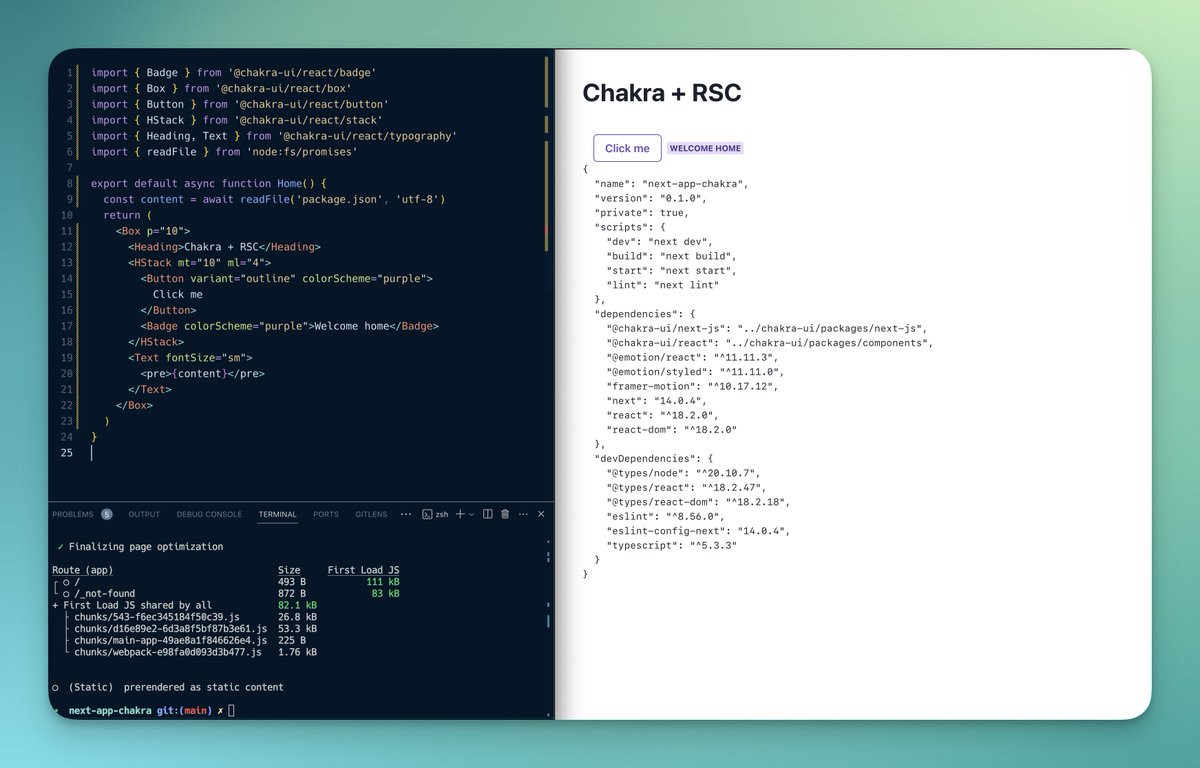Kill terminal with trash icon
This screenshot has height=768, width=1200.
coord(505,514)
